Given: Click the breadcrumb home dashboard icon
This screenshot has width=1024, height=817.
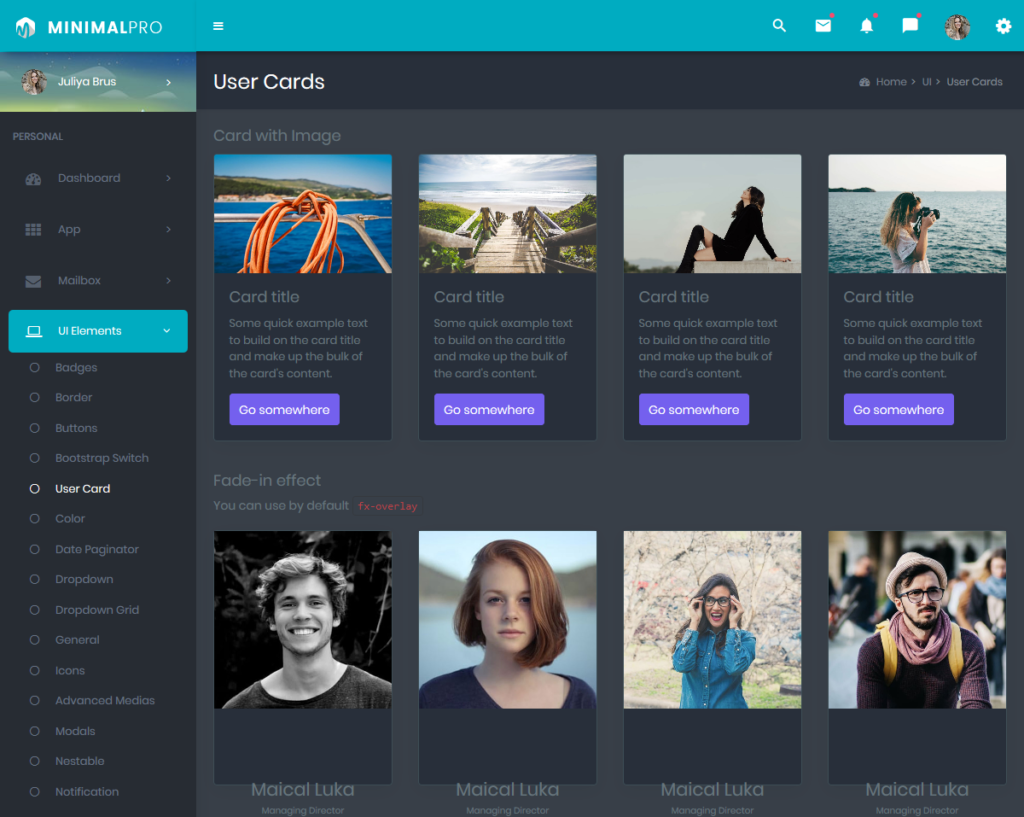Looking at the screenshot, I should click(864, 82).
